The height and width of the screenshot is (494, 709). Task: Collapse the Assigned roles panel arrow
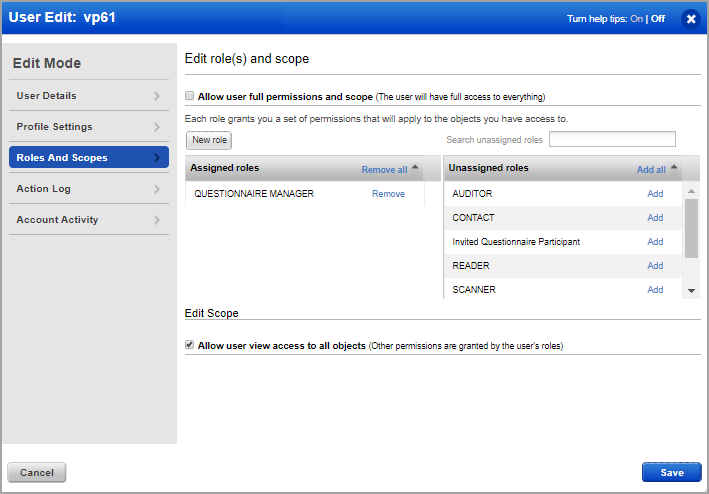click(416, 168)
